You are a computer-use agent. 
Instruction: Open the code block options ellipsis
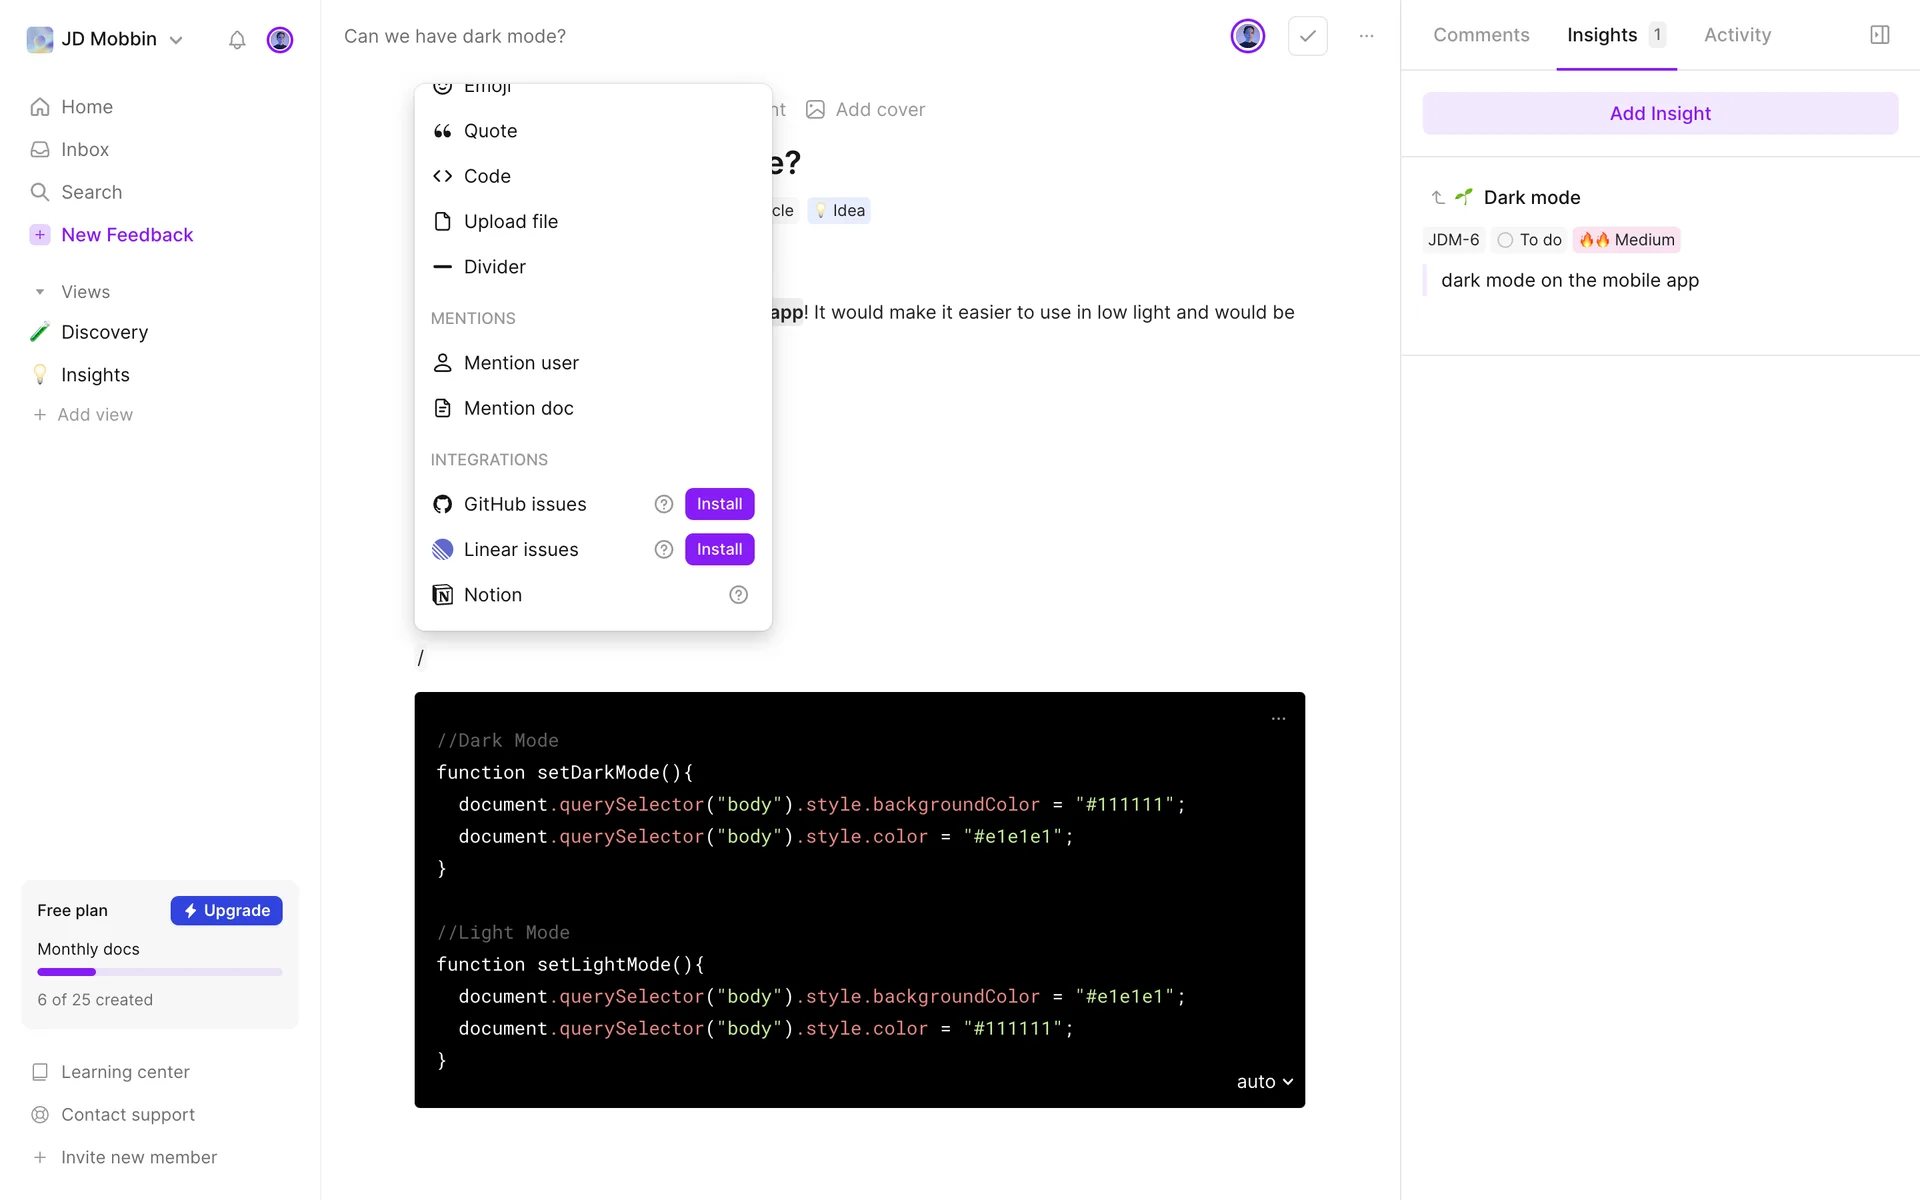click(x=1278, y=719)
